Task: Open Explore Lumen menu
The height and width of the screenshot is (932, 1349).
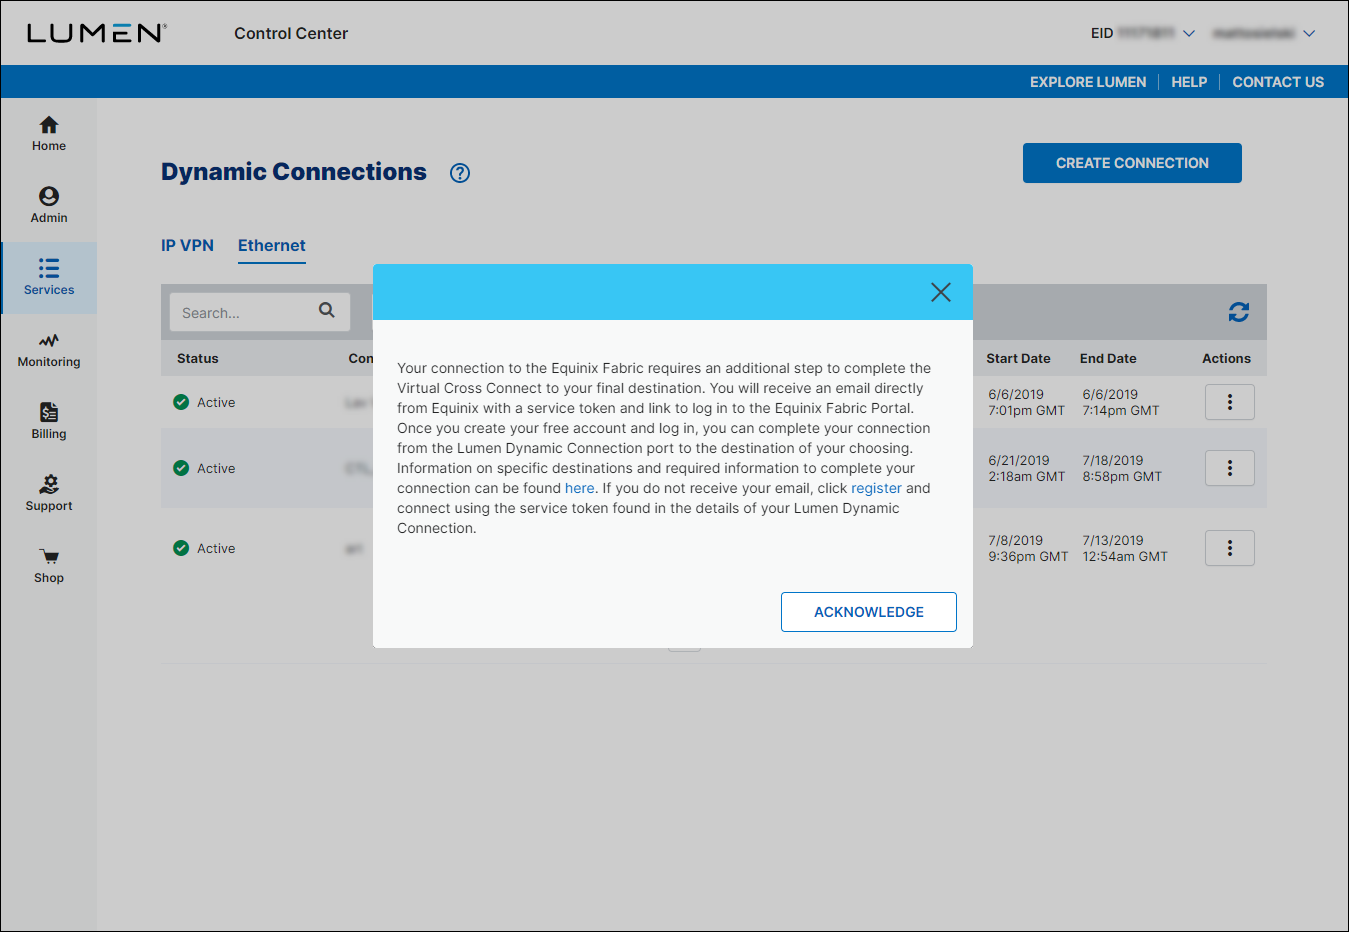Action: 1088,82
